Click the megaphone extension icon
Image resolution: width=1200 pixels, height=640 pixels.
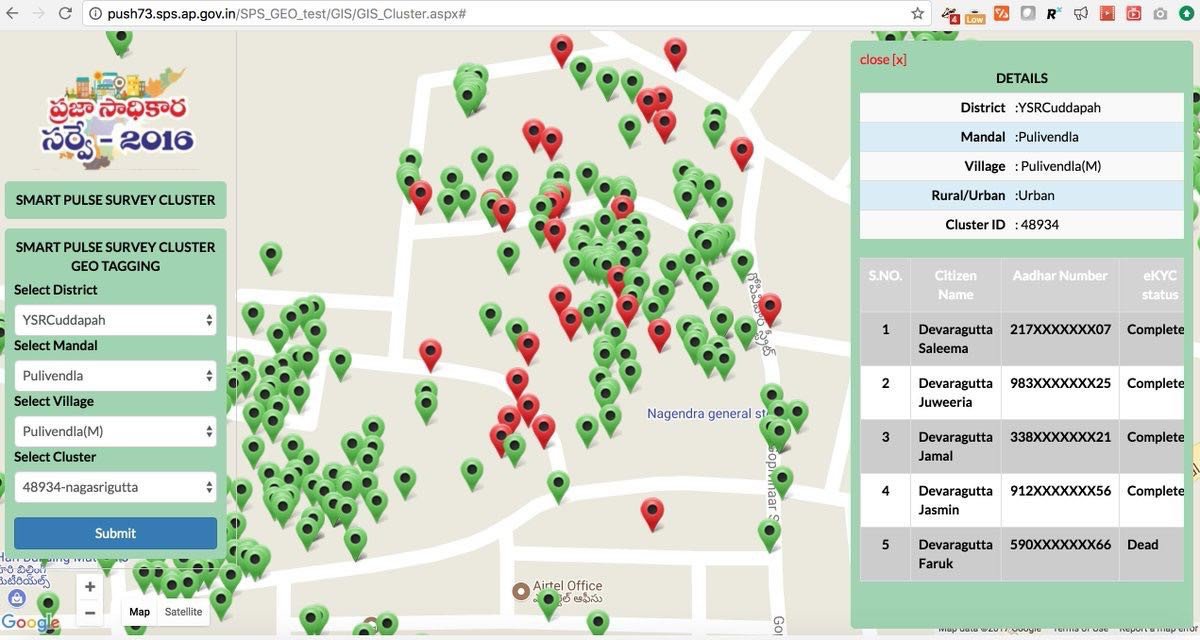coord(1081,14)
